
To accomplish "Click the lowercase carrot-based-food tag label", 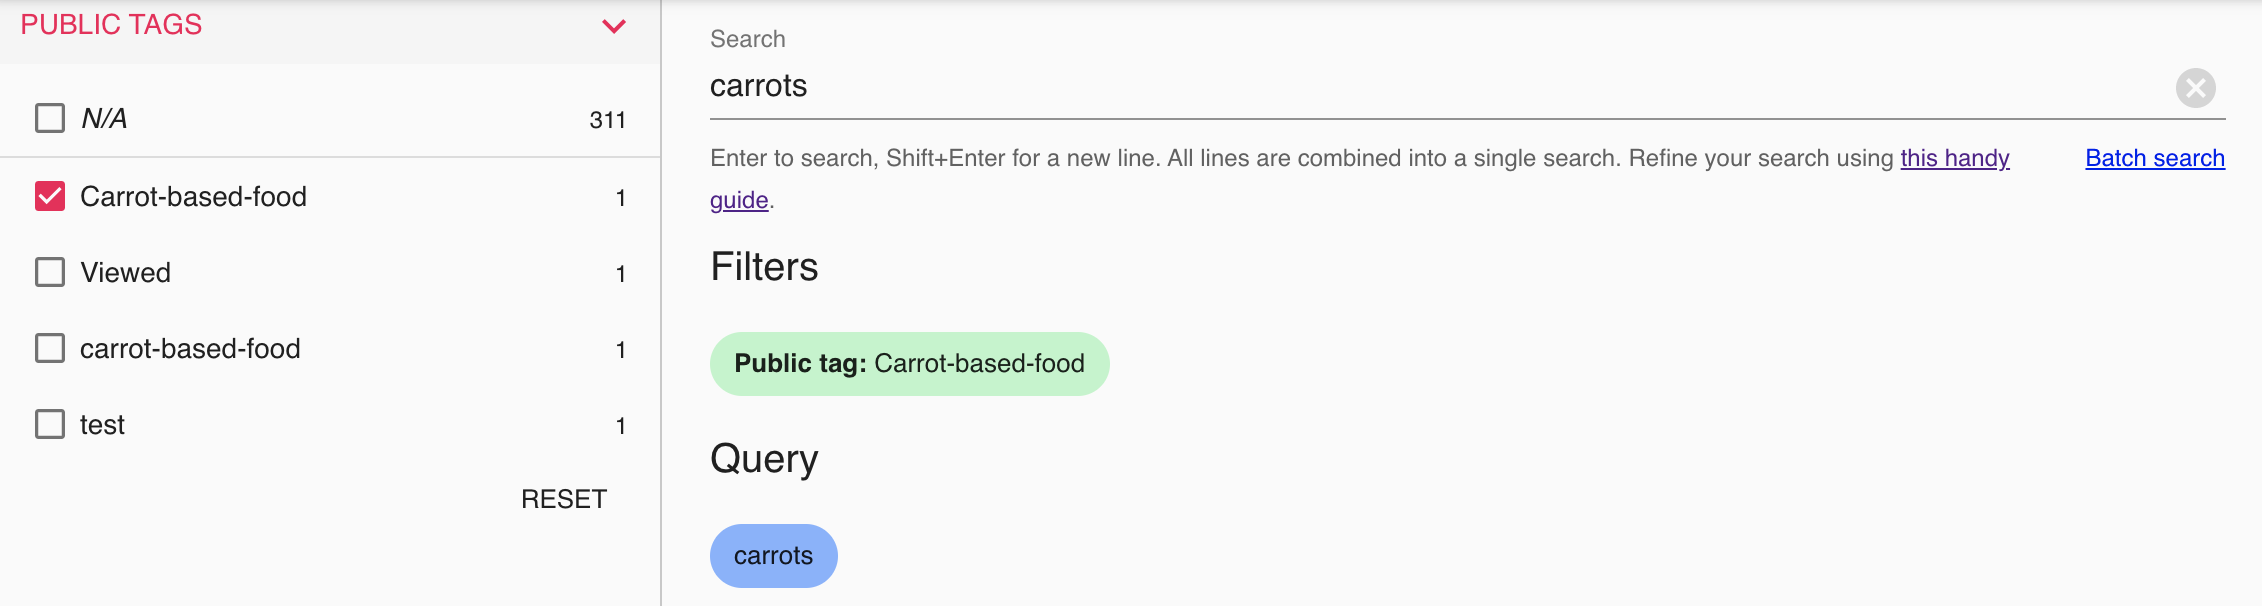I will pyautogui.click(x=190, y=349).
